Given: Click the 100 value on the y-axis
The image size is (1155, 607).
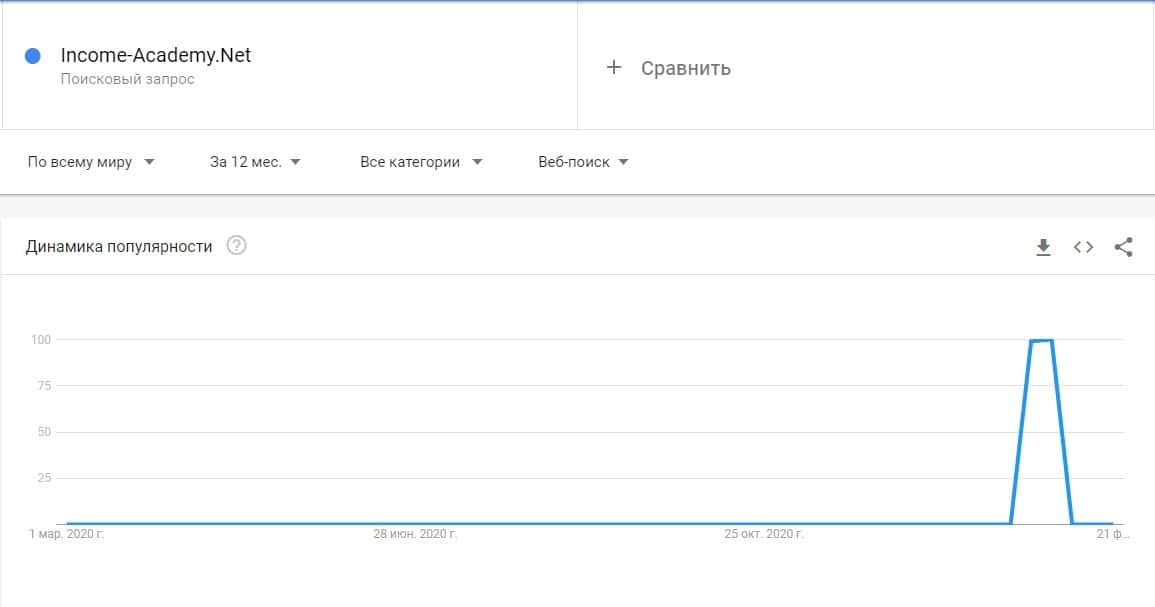Looking at the screenshot, I should (41, 340).
